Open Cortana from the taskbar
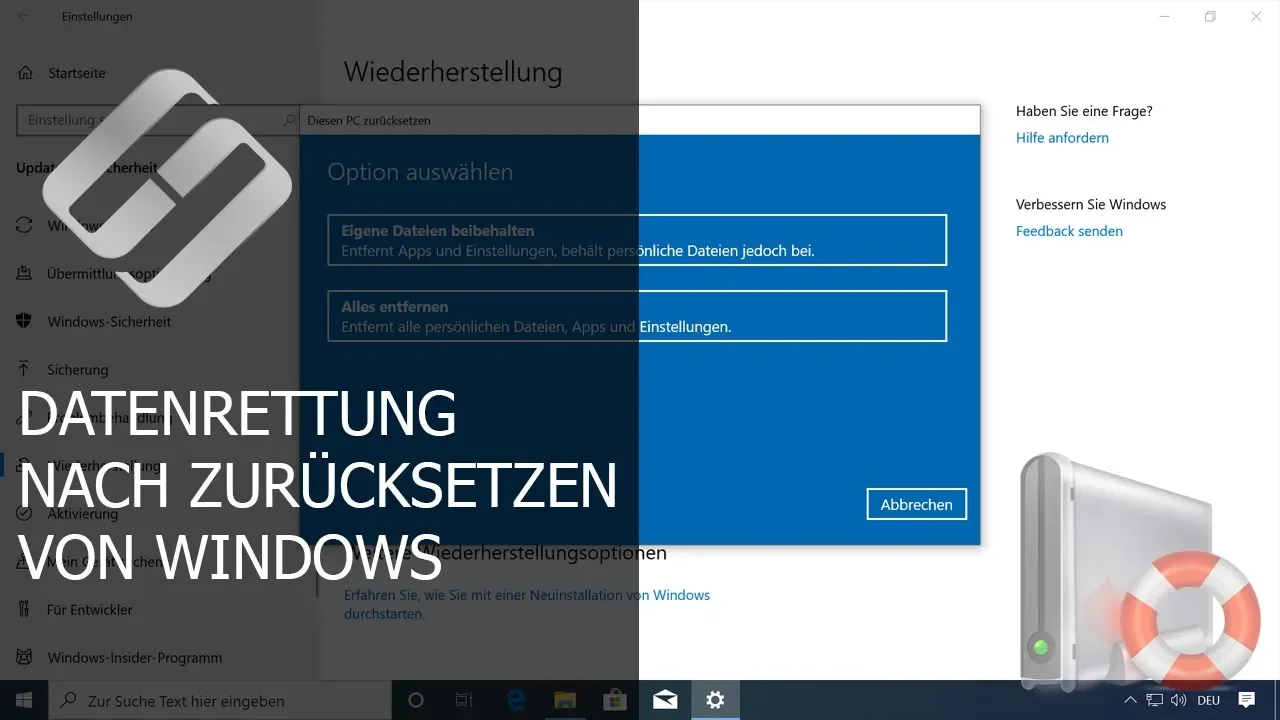Screen dimensions: 1280x720 coord(416,700)
